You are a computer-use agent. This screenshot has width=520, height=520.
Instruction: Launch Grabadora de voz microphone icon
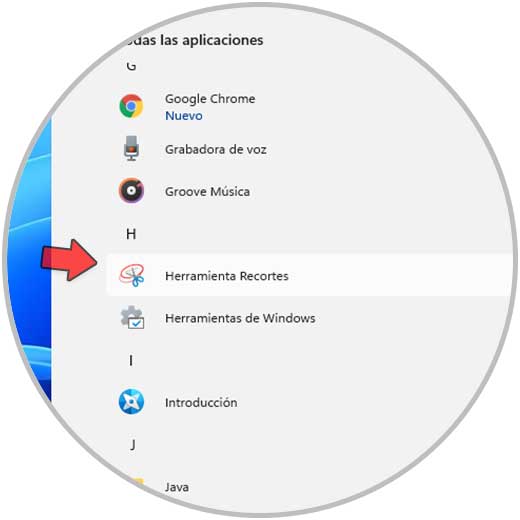click(131, 148)
